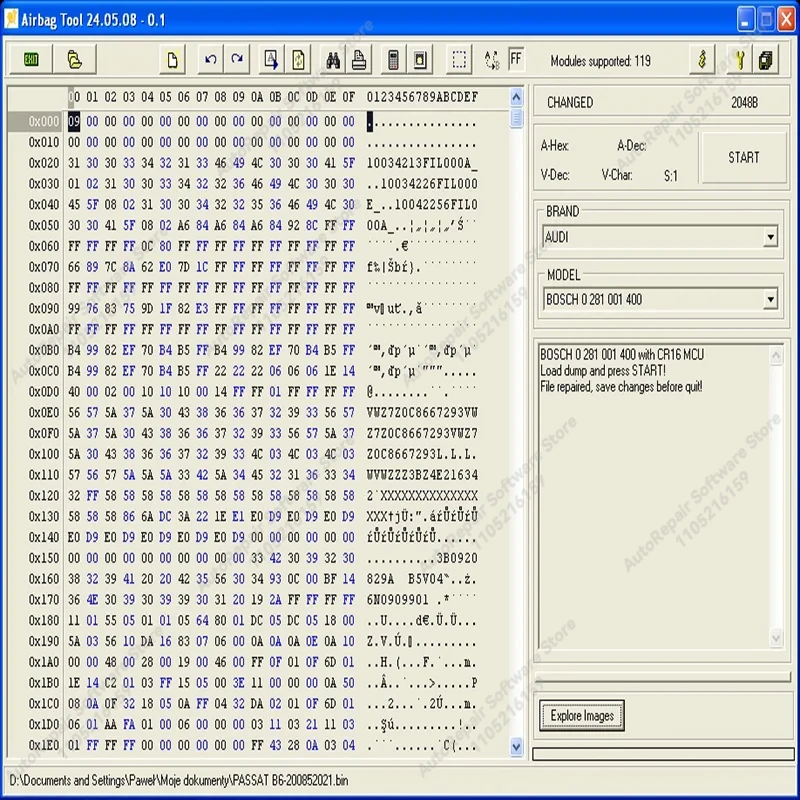Click the Explore Images button
Screen dimensions: 800x800
pos(581,716)
